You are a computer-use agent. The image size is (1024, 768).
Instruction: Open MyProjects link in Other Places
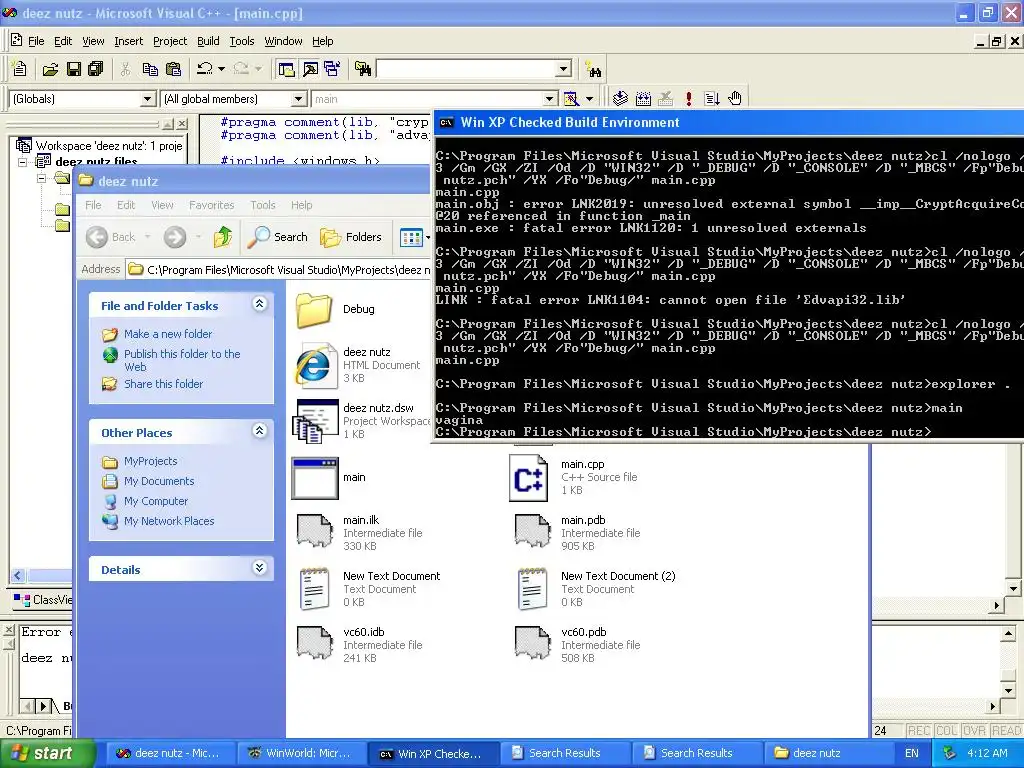(150, 461)
